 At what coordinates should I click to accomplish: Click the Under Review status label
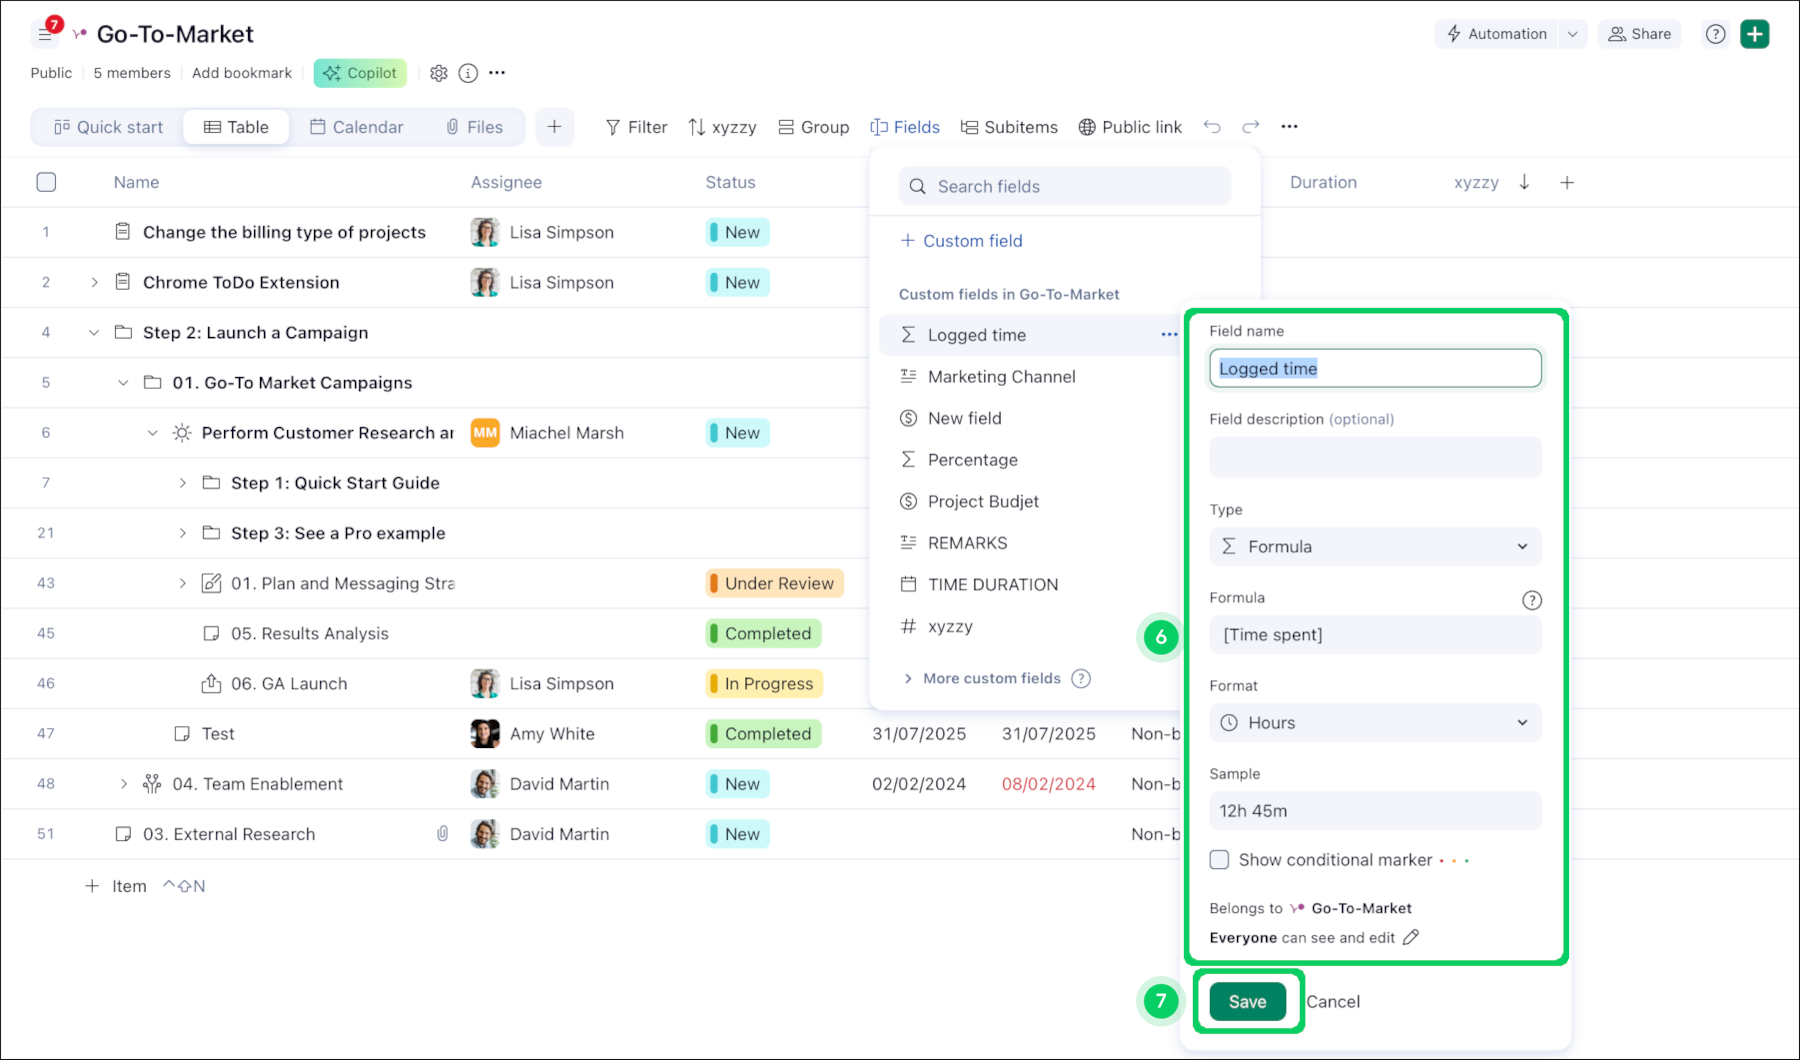point(775,584)
